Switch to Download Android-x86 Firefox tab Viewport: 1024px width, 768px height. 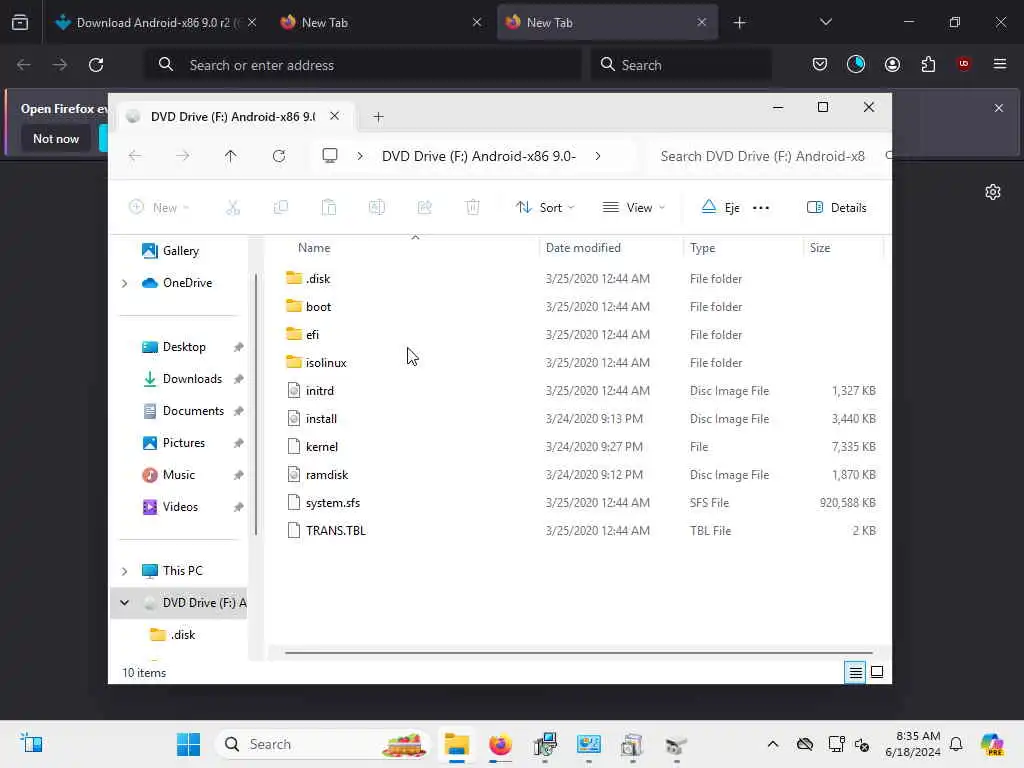(x=155, y=23)
